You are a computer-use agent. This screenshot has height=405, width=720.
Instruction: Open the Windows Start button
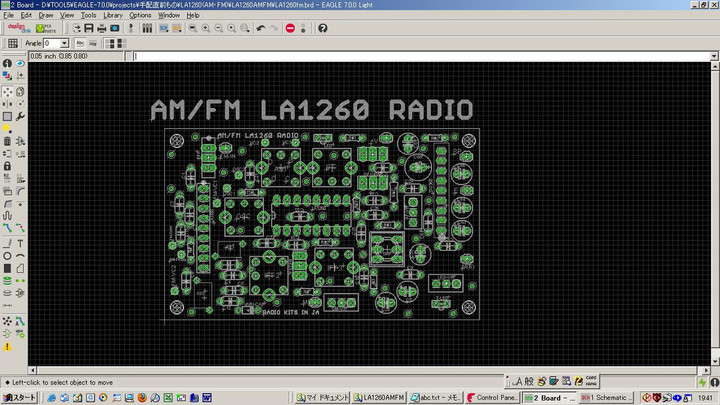point(19,397)
